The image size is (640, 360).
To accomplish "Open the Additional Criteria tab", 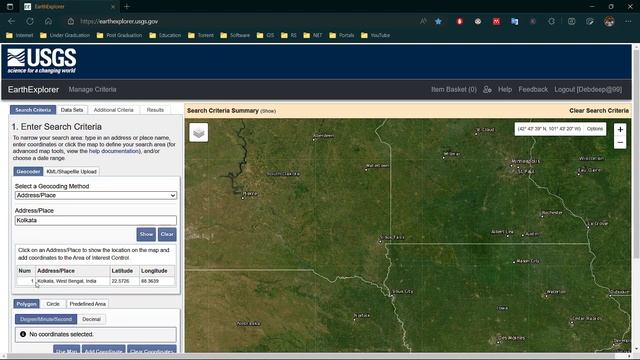I will (113, 110).
